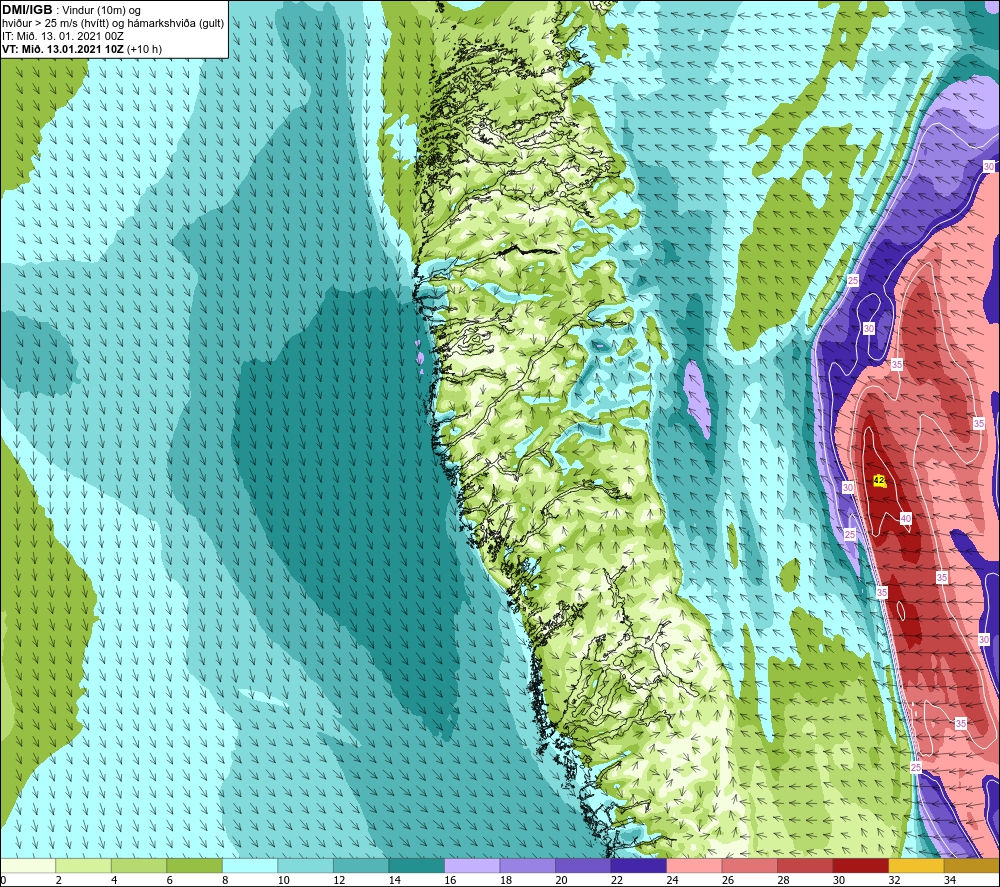Pick the 26–28 m/s salmon scale swatch
This screenshot has width=1000, height=887.
coord(749,865)
